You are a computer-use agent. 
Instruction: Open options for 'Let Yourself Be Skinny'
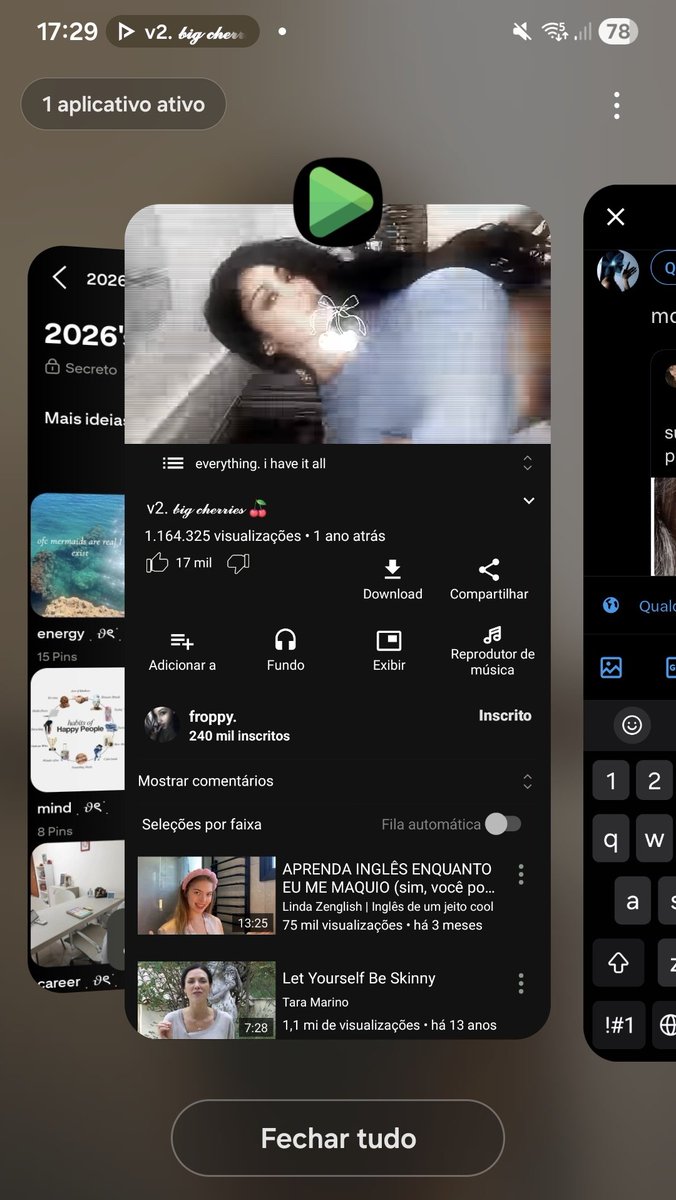click(521, 984)
